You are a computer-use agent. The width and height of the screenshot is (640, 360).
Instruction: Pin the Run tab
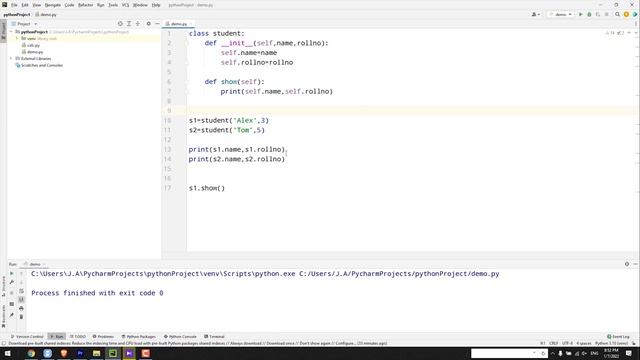coord(11,315)
